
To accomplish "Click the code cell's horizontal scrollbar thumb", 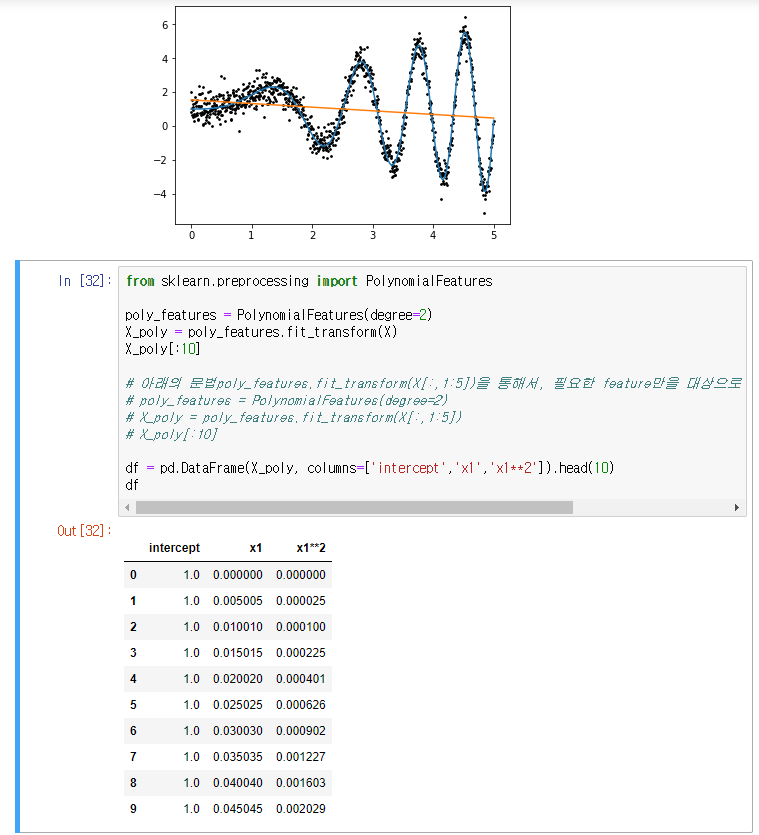I will (x=354, y=507).
